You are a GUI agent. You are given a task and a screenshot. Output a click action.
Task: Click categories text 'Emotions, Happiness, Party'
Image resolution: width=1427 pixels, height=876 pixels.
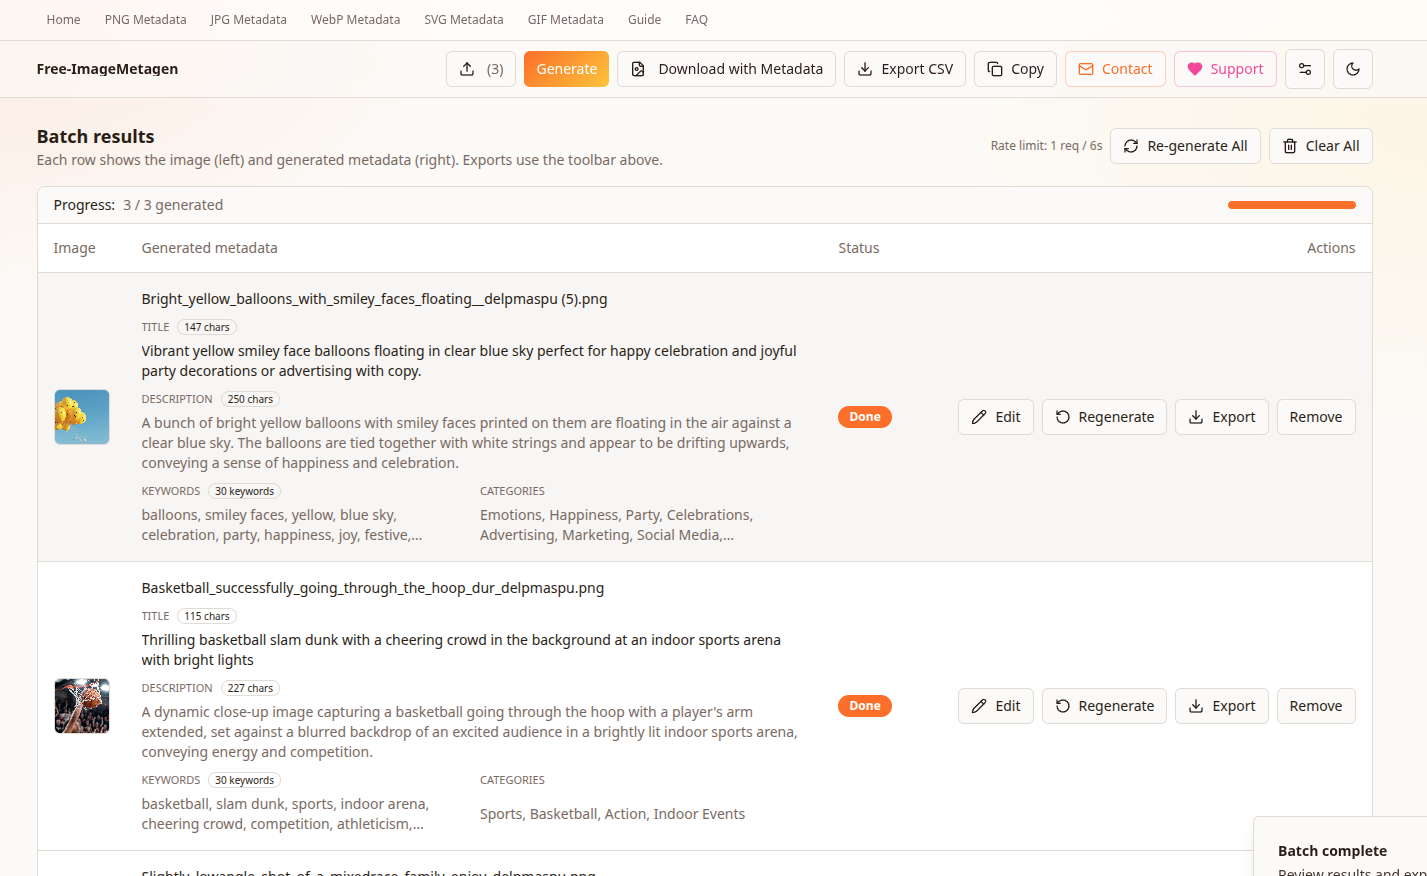616,525
